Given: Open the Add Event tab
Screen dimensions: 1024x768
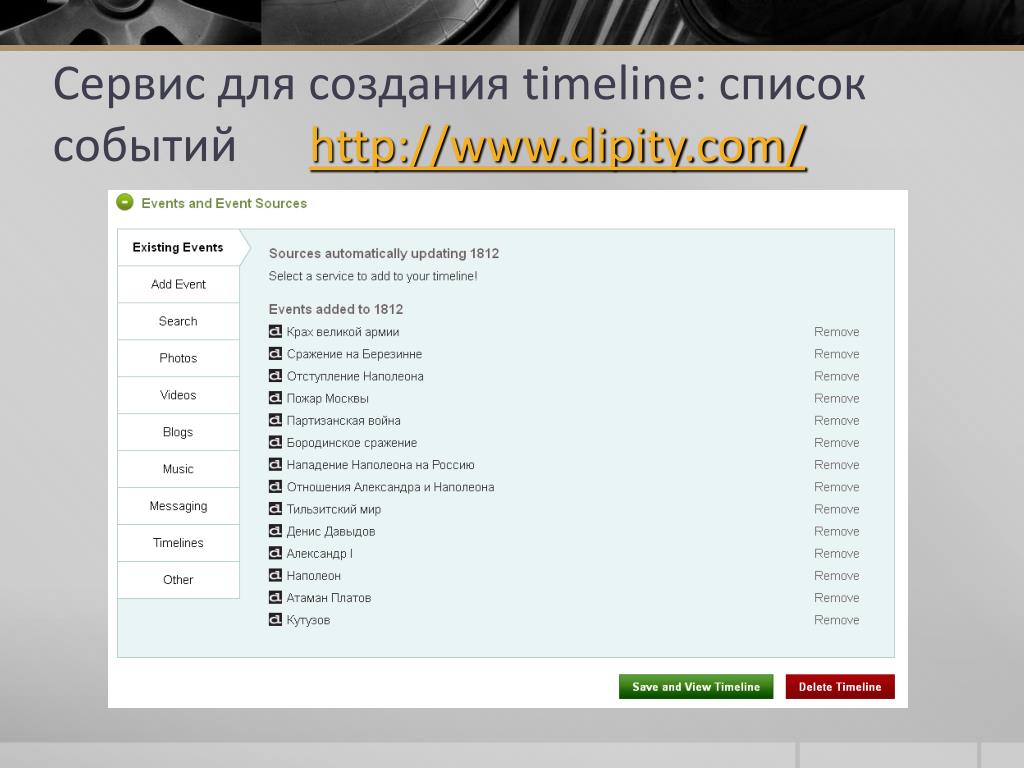Looking at the screenshot, I should (x=178, y=284).
